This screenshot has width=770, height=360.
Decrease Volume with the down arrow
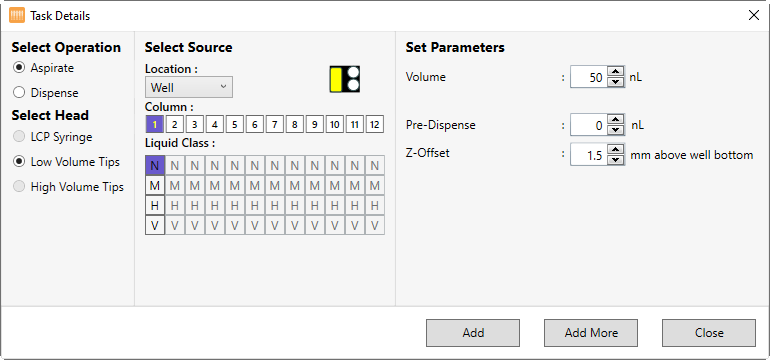tap(615, 83)
